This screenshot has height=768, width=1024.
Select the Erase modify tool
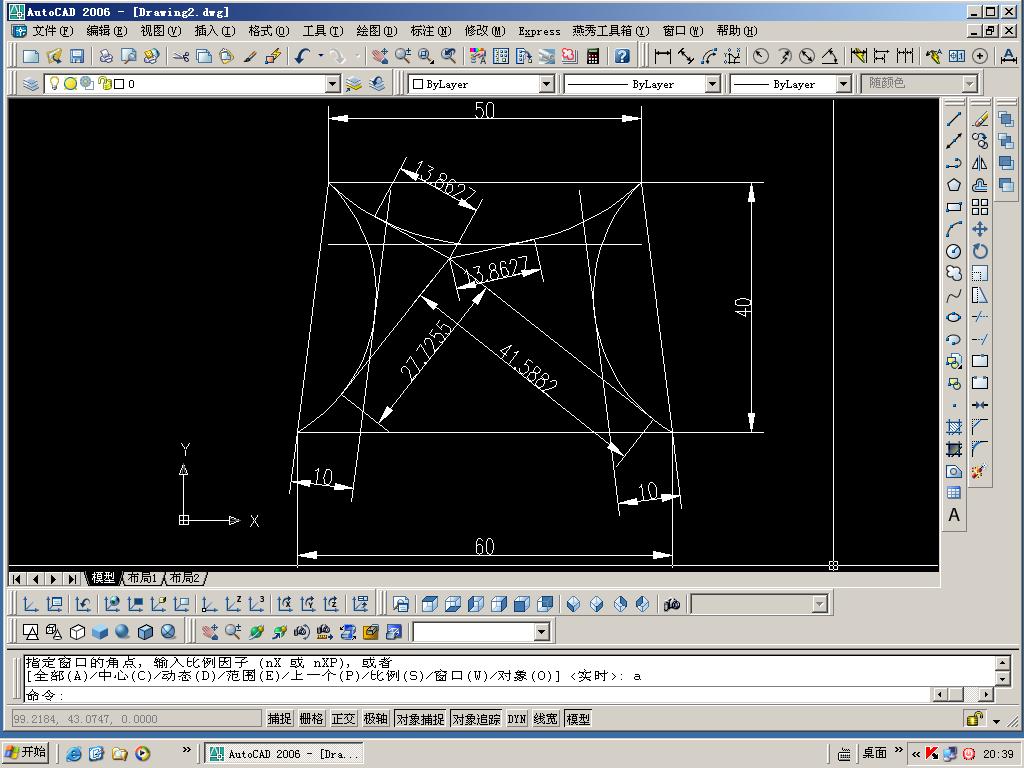pyautogui.click(x=980, y=120)
